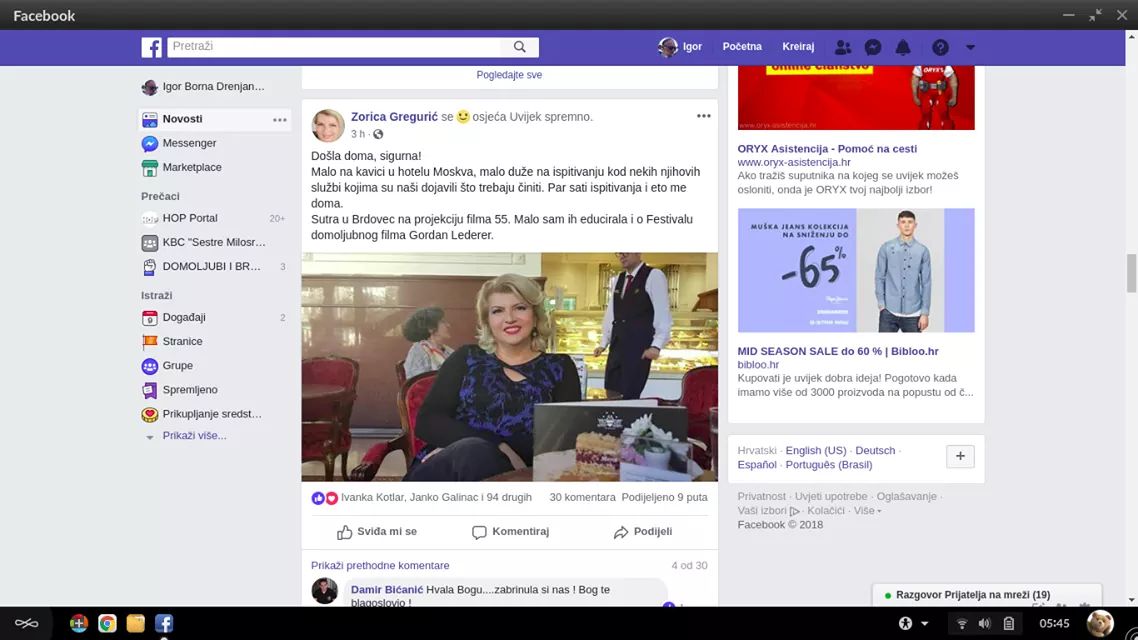Expand the account dropdown arrow in the header

point(970,47)
